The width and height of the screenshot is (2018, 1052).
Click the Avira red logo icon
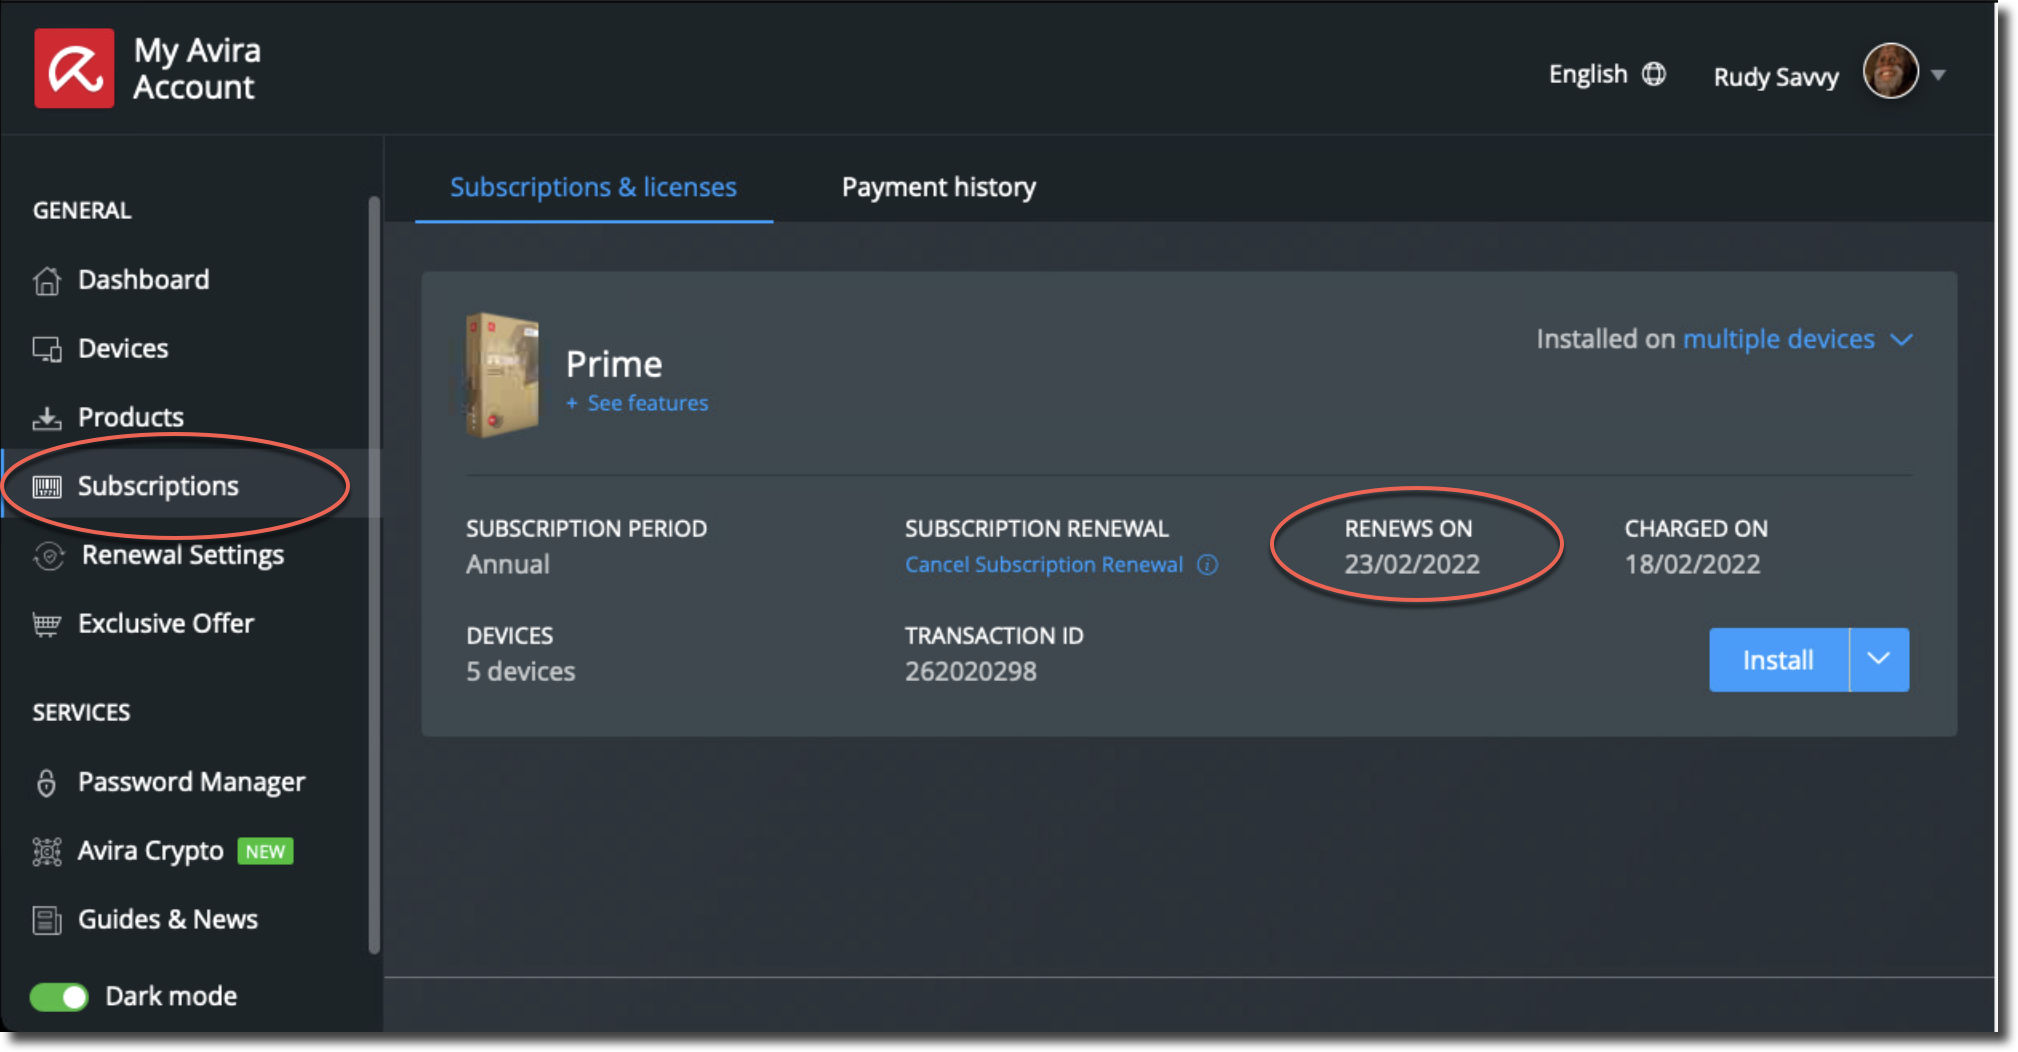point(75,68)
